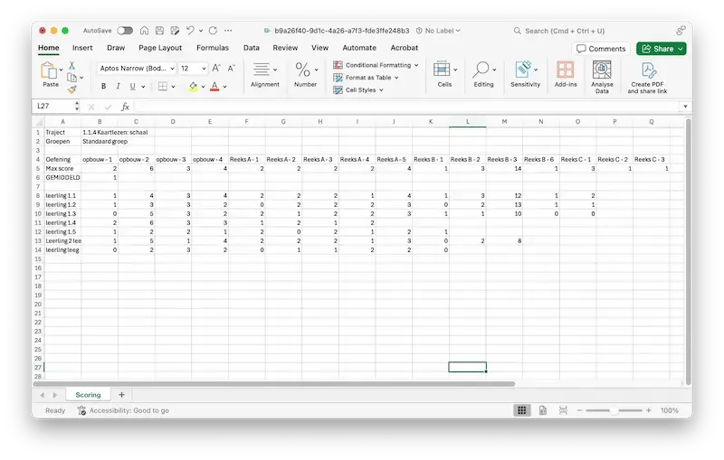
Task: Toggle the AutoSave switch
Action: click(x=125, y=30)
